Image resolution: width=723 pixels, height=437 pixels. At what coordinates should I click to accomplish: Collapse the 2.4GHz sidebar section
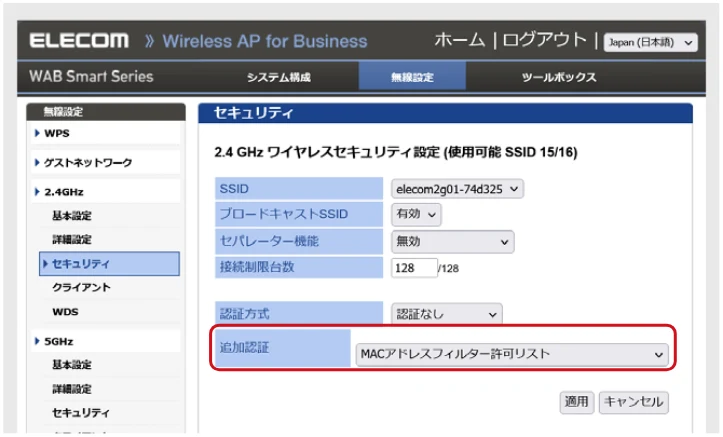pos(106,192)
